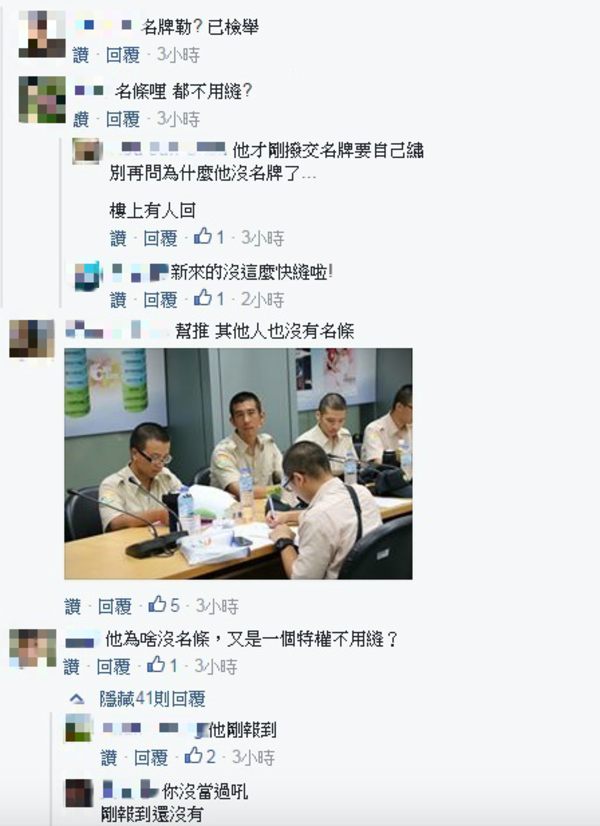Click thumbs-up count under the soldiers photo

click(x=174, y=605)
